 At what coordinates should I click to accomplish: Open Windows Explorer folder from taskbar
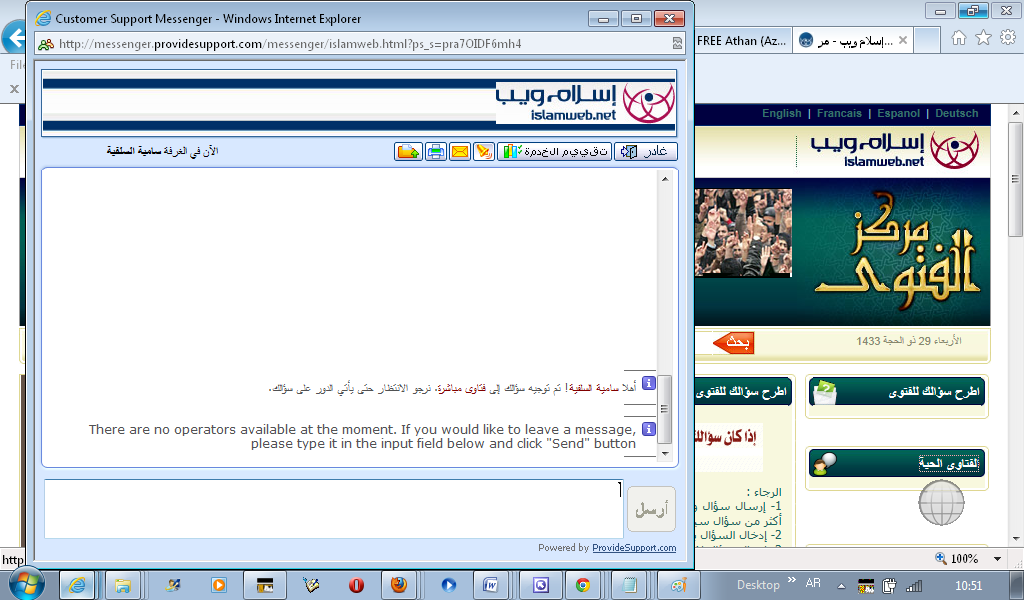click(x=123, y=585)
